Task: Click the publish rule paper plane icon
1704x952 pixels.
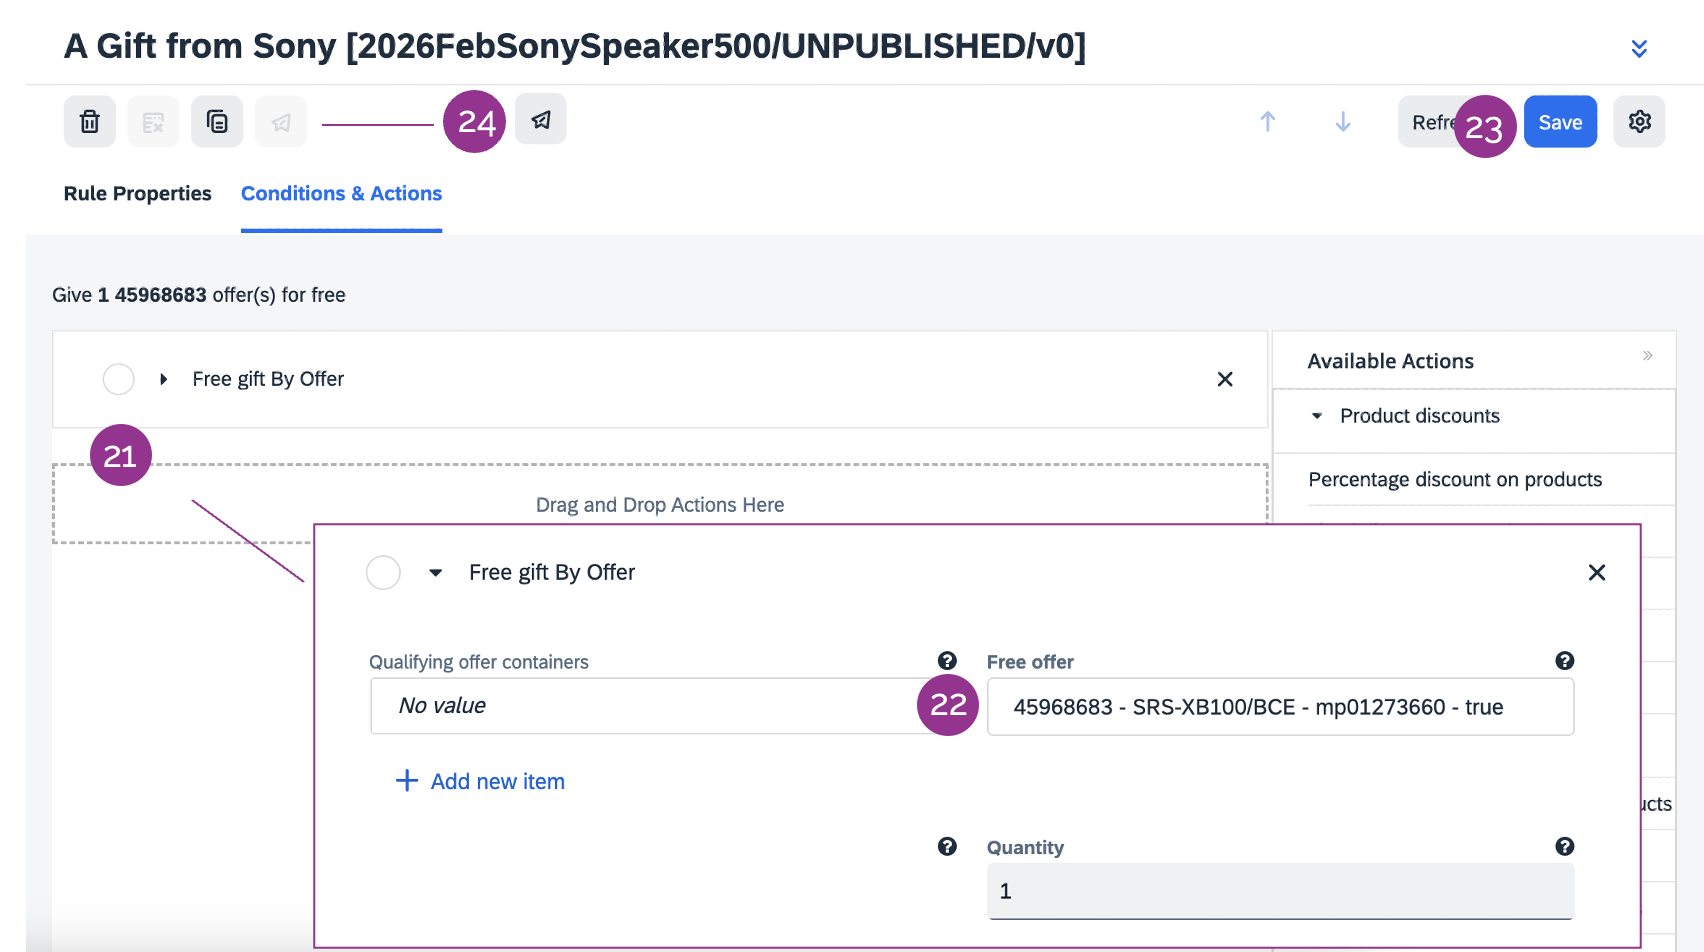Action: pos(541,120)
